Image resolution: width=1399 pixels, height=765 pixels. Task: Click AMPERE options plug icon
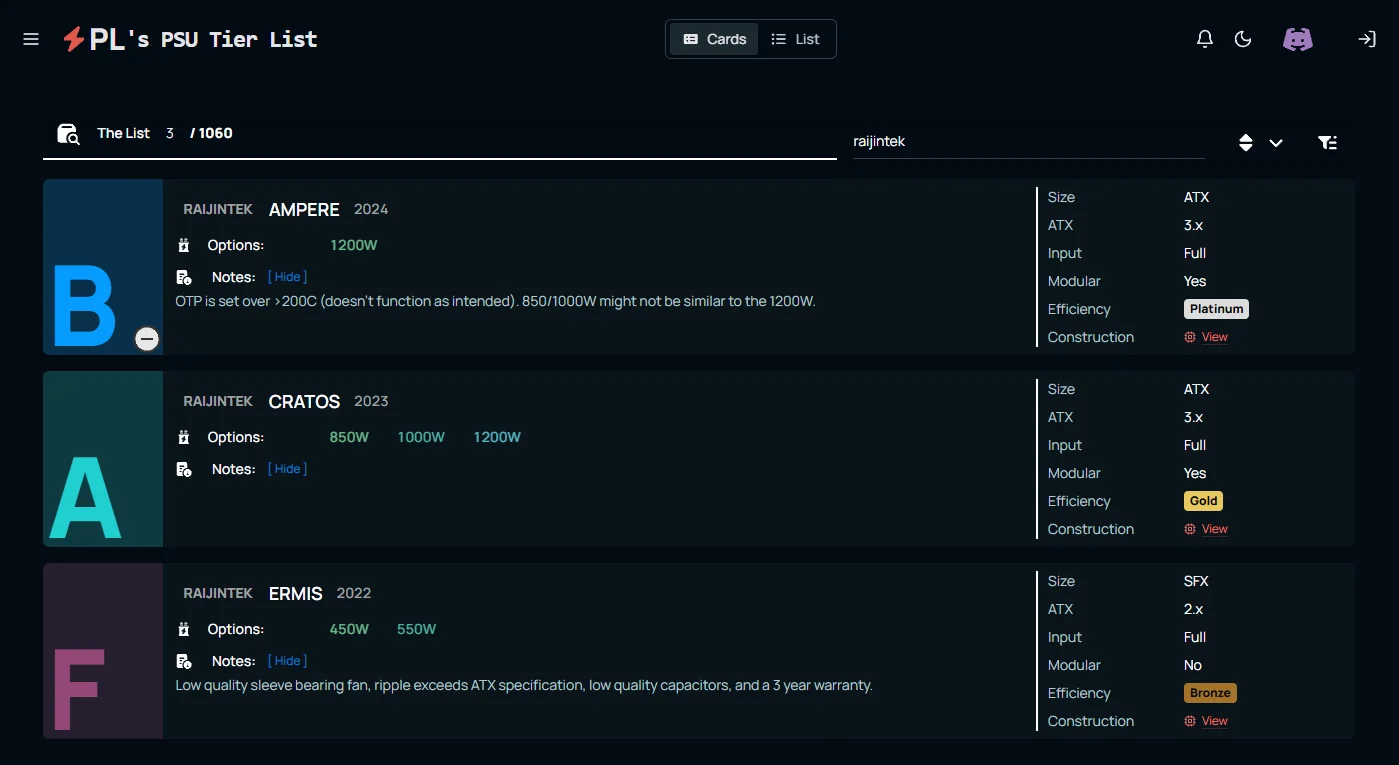(183, 245)
